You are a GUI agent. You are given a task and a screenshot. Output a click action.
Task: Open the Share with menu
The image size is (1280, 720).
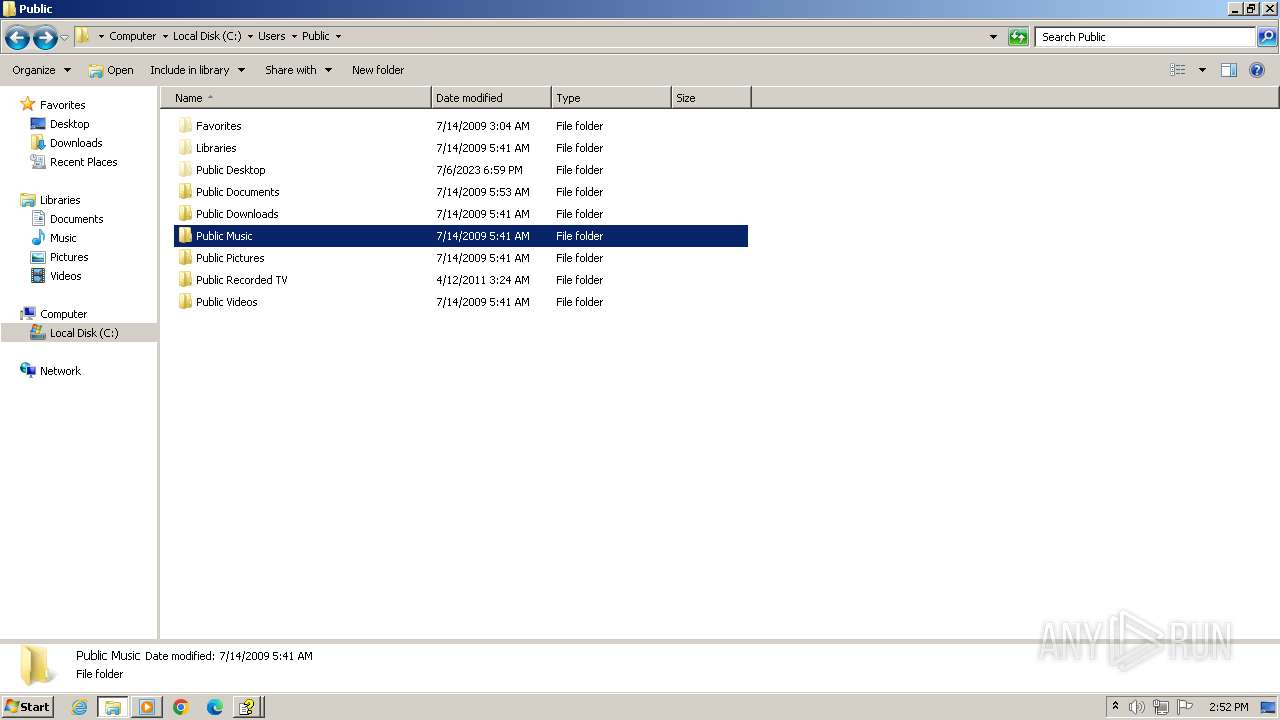[298, 70]
